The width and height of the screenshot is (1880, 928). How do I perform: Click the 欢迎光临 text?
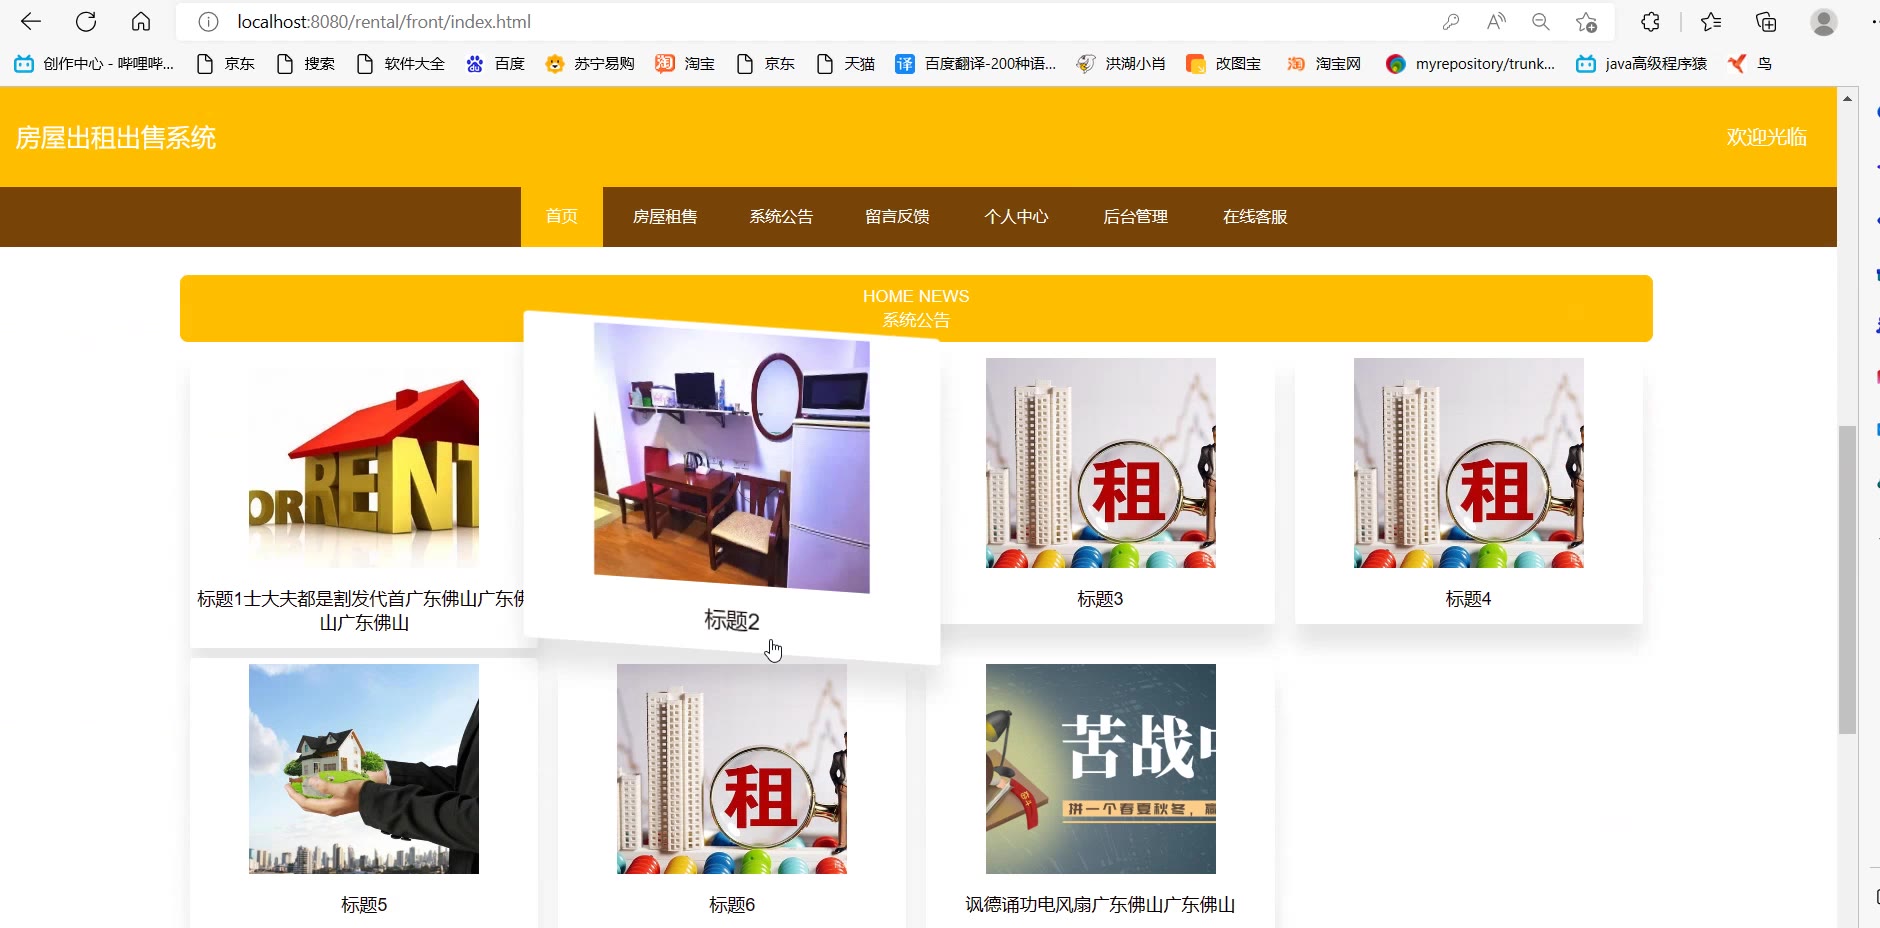tap(1766, 137)
